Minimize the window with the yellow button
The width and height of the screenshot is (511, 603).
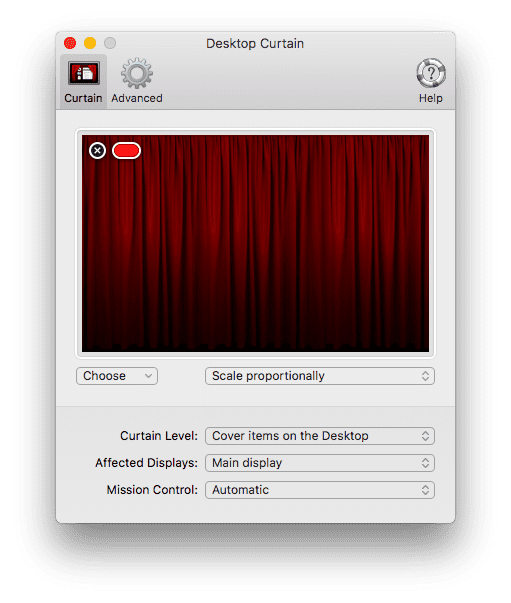[x=90, y=43]
